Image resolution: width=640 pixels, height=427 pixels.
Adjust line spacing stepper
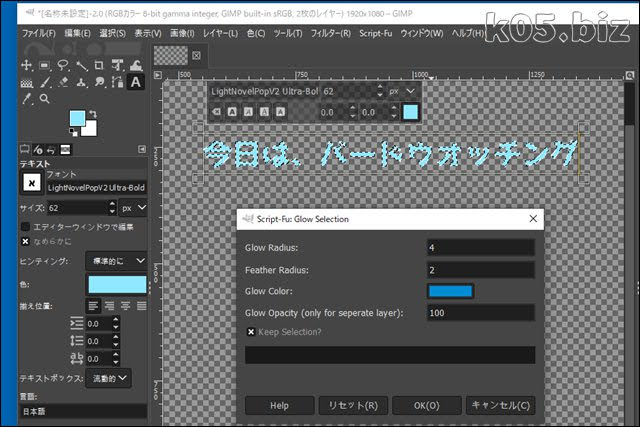coord(116,341)
